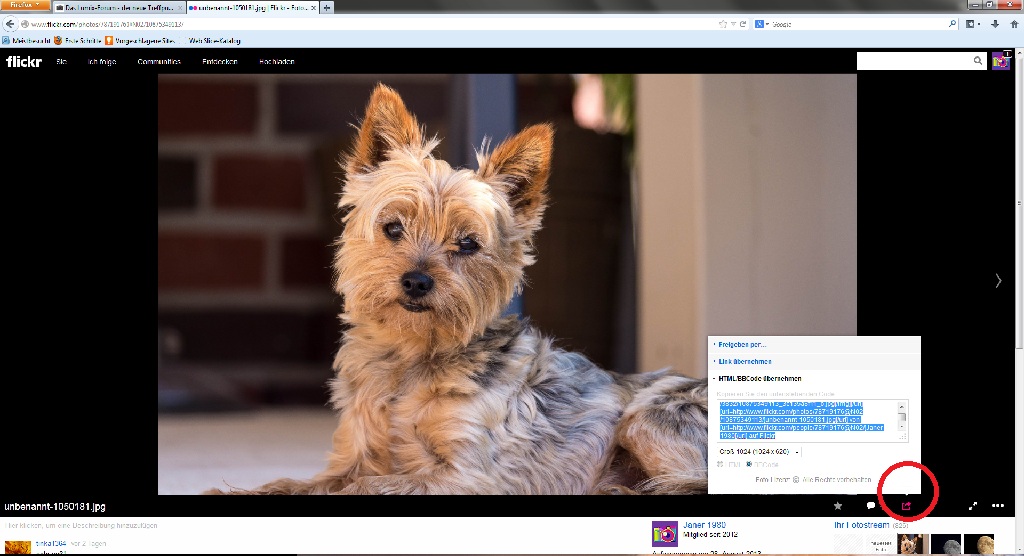Mark photo as favorite with star icon
The image size is (1024, 556).
click(838, 506)
